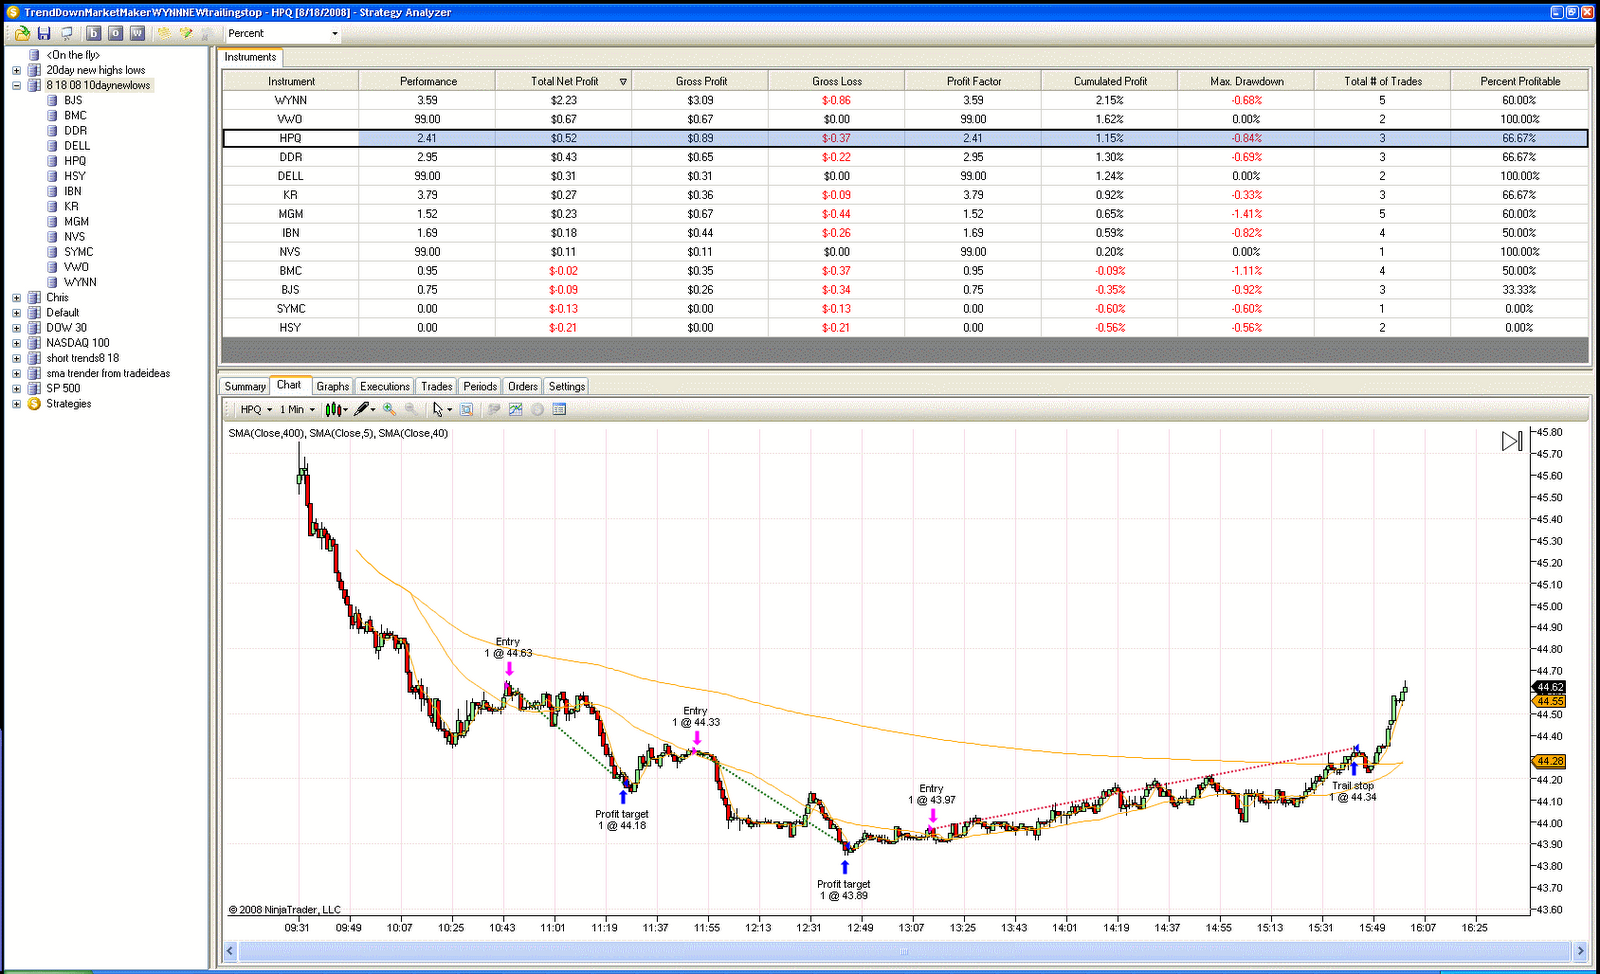Click the Save icon in the toolbar
The height and width of the screenshot is (974, 1600).
[44, 33]
